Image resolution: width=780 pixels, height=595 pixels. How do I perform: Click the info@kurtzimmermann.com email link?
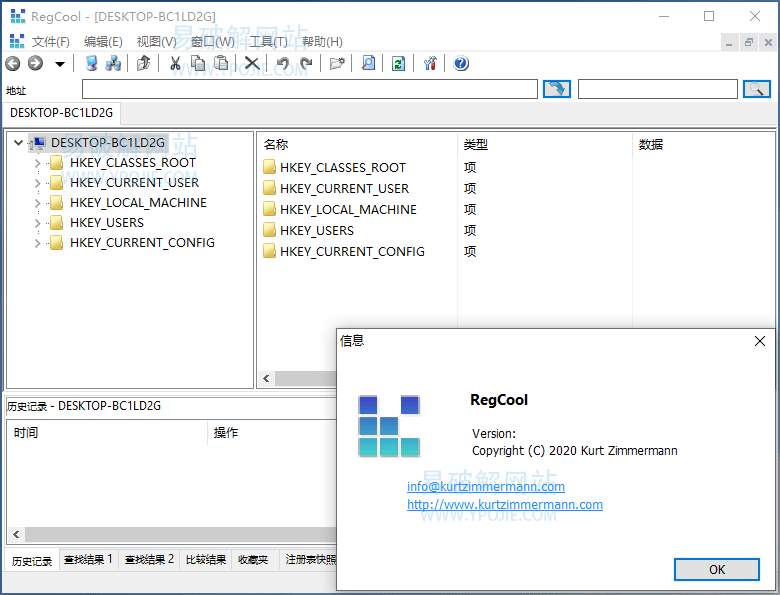[485, 487]
